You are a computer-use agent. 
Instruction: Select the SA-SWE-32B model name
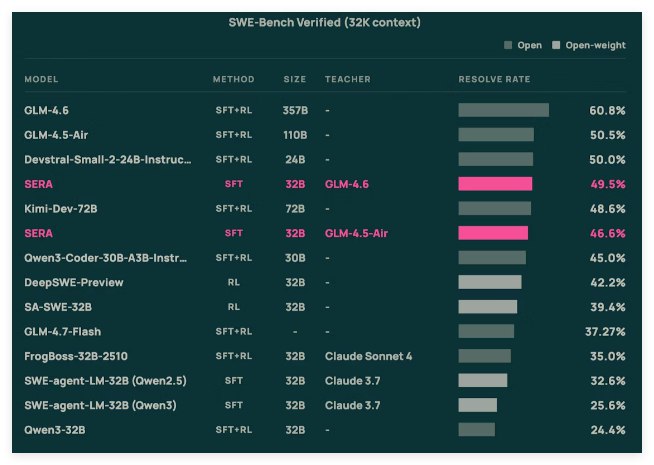point(58,307)
